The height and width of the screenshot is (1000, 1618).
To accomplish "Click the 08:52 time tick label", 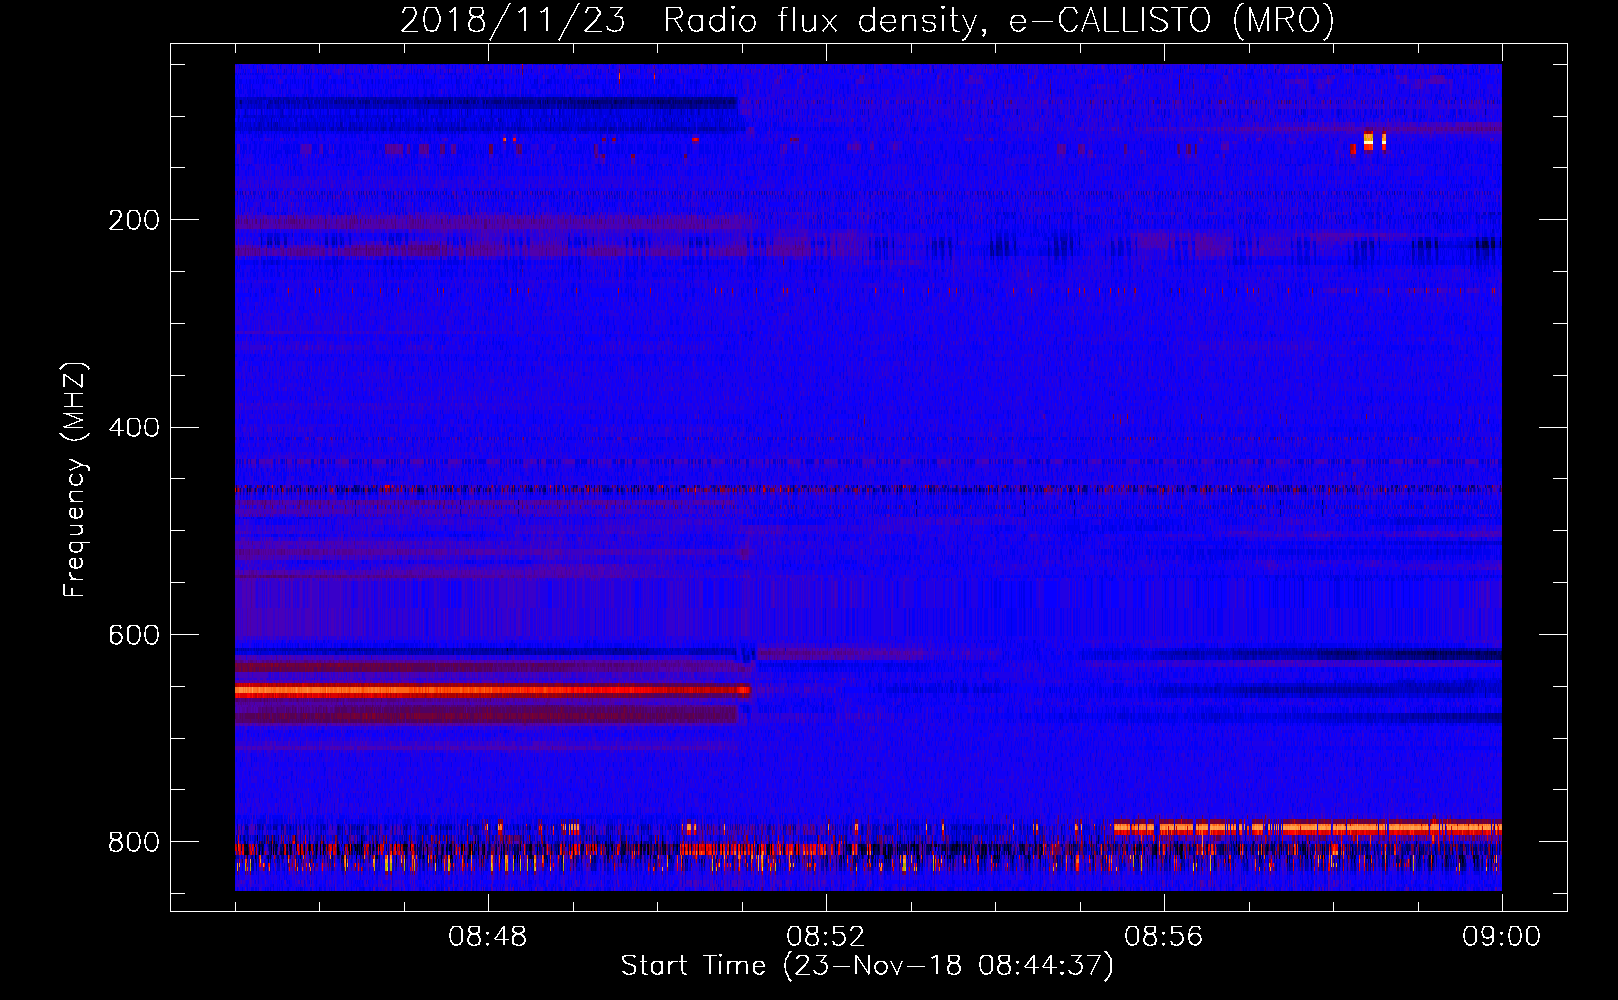I will (826, 937).
